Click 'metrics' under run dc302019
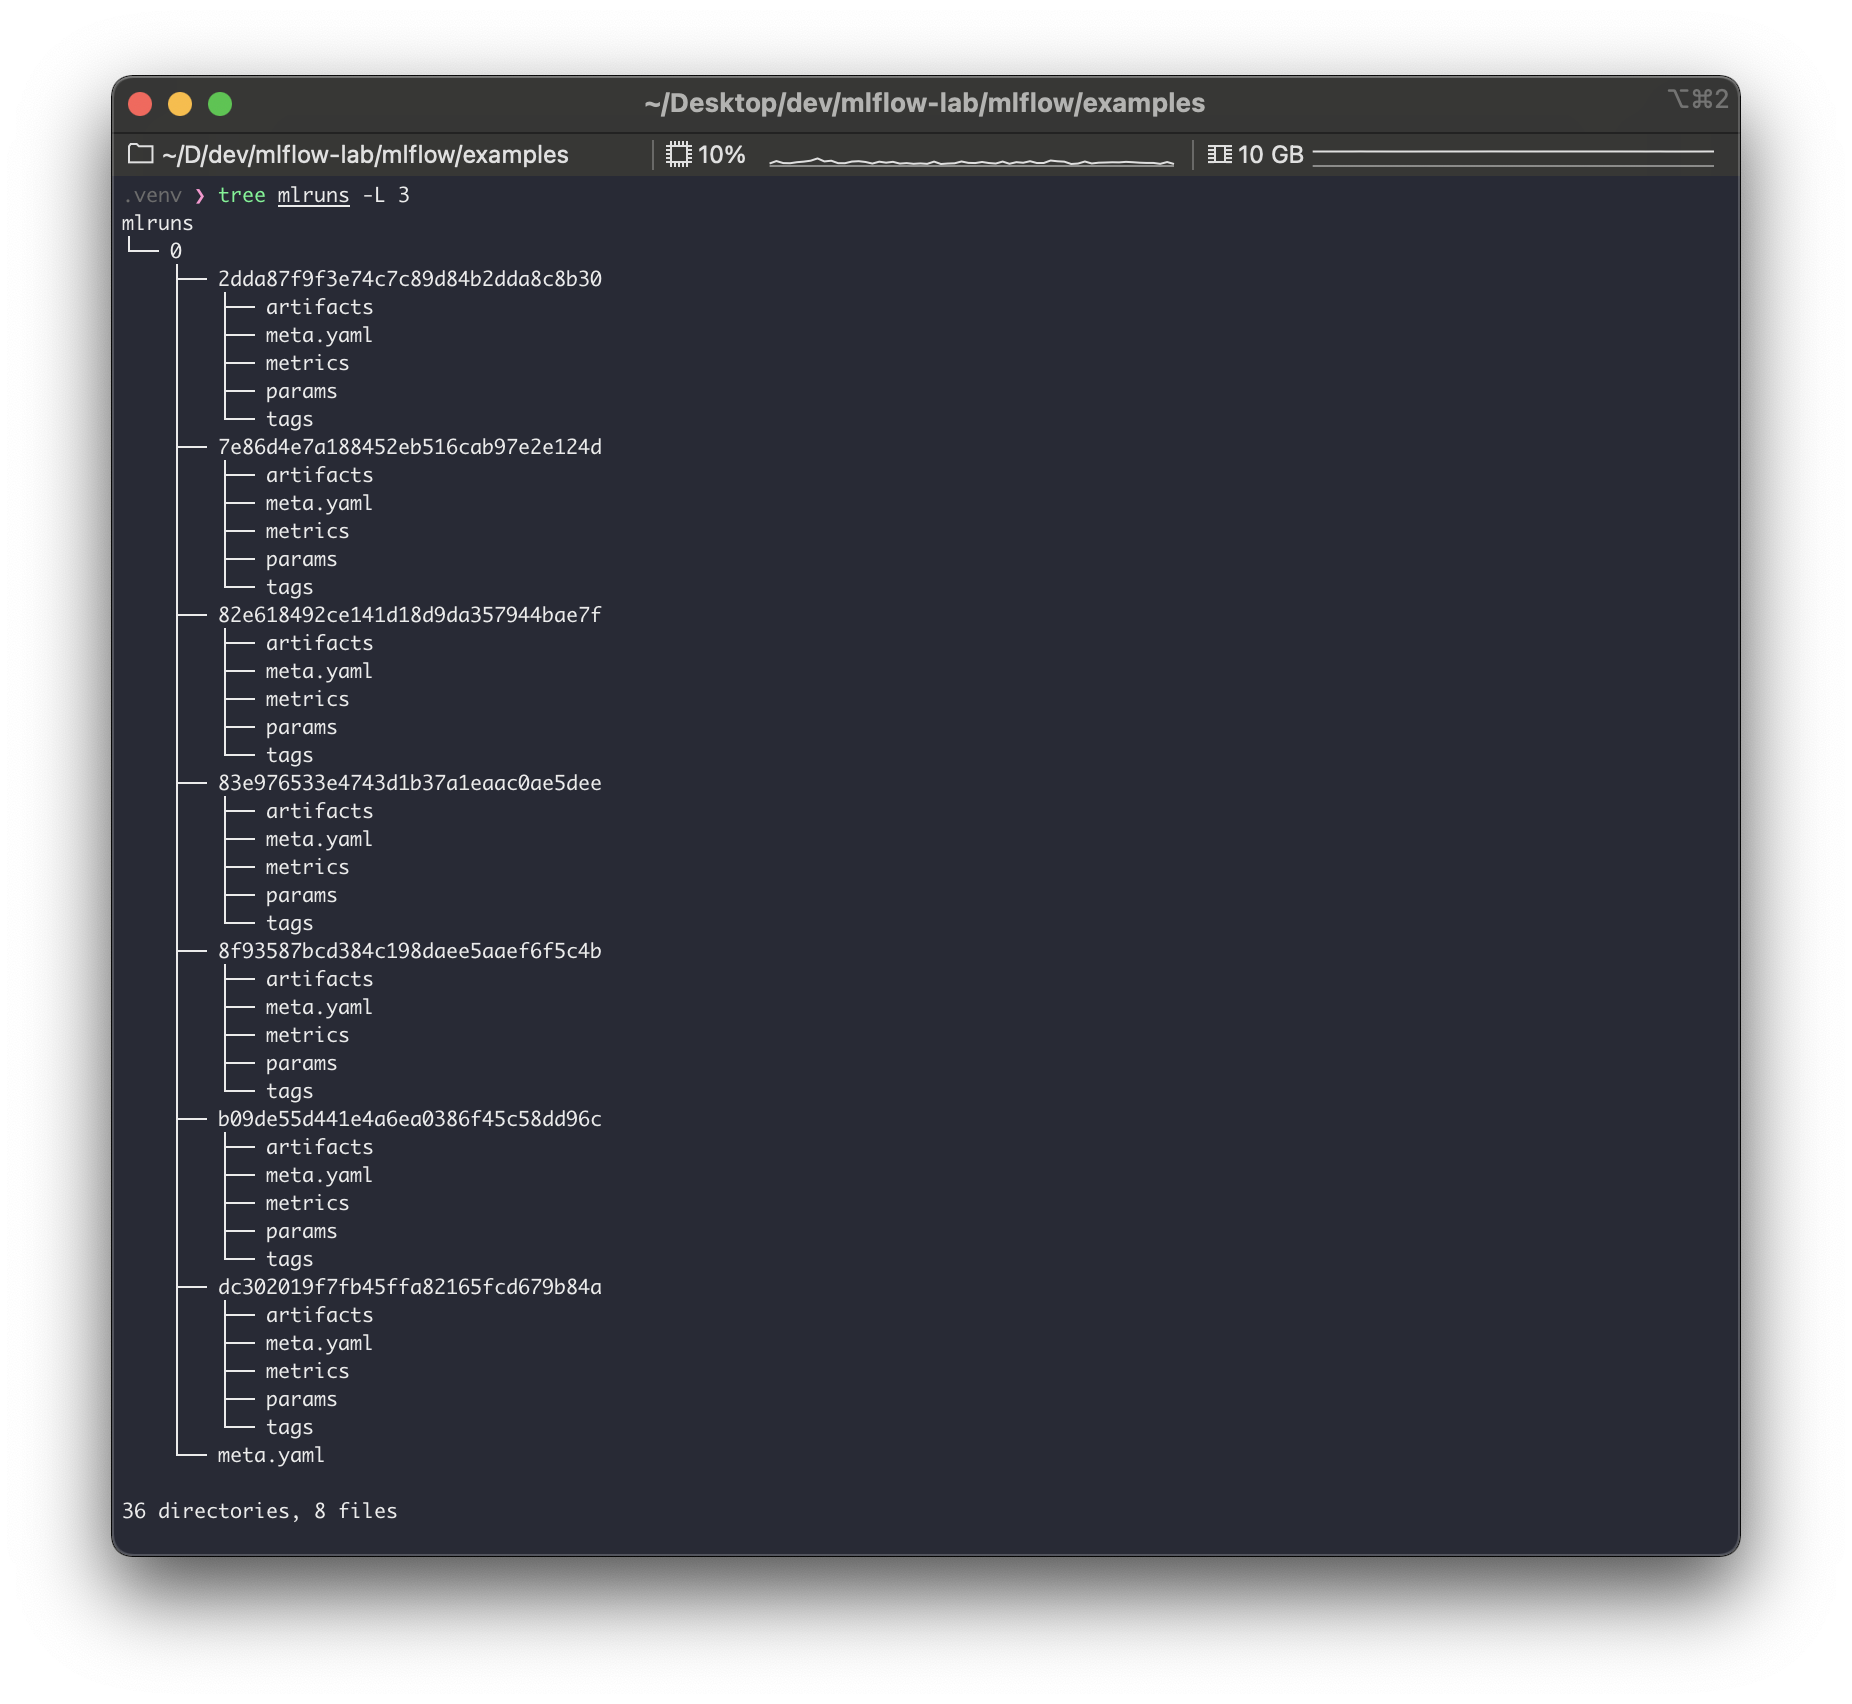The width and height of the screenshot is (1852, 1704). [307, 1371]
